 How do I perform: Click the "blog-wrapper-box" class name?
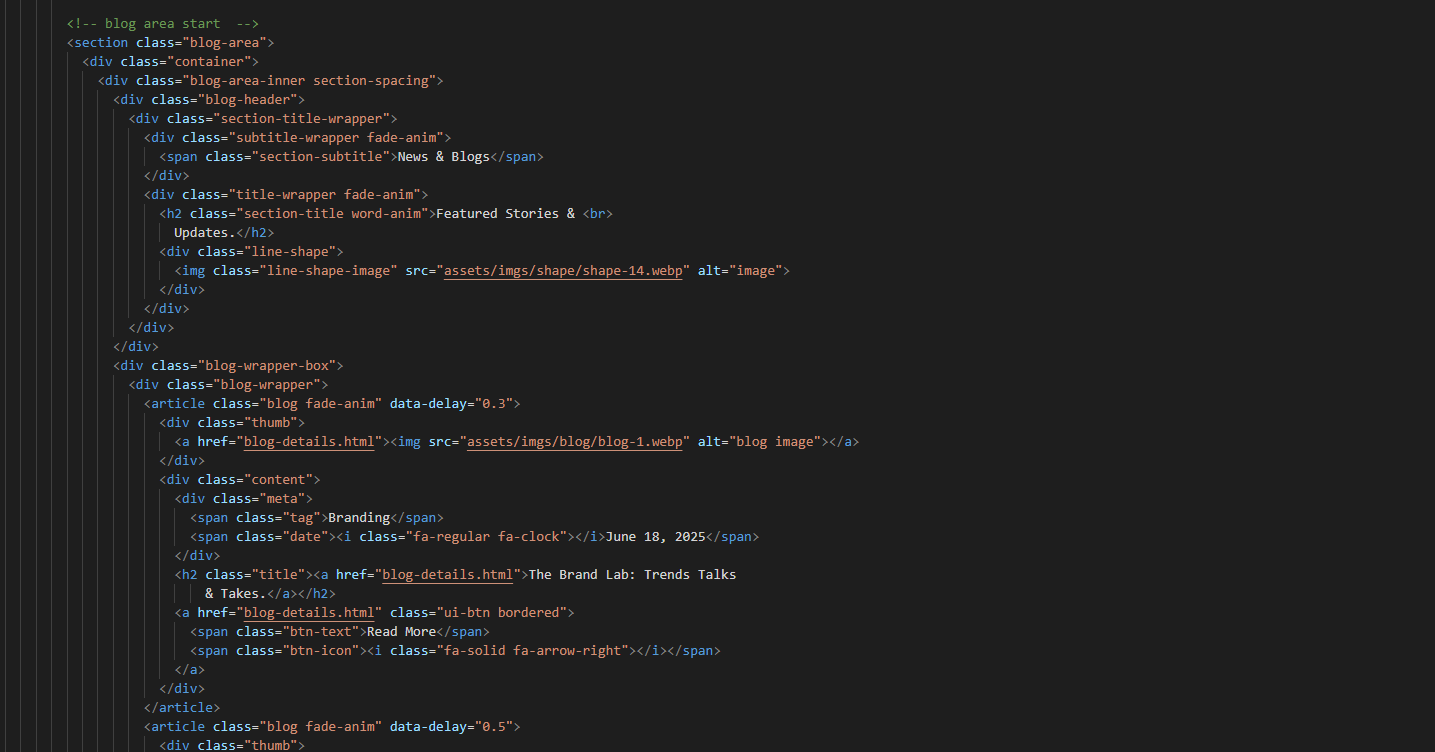(271, 366)
